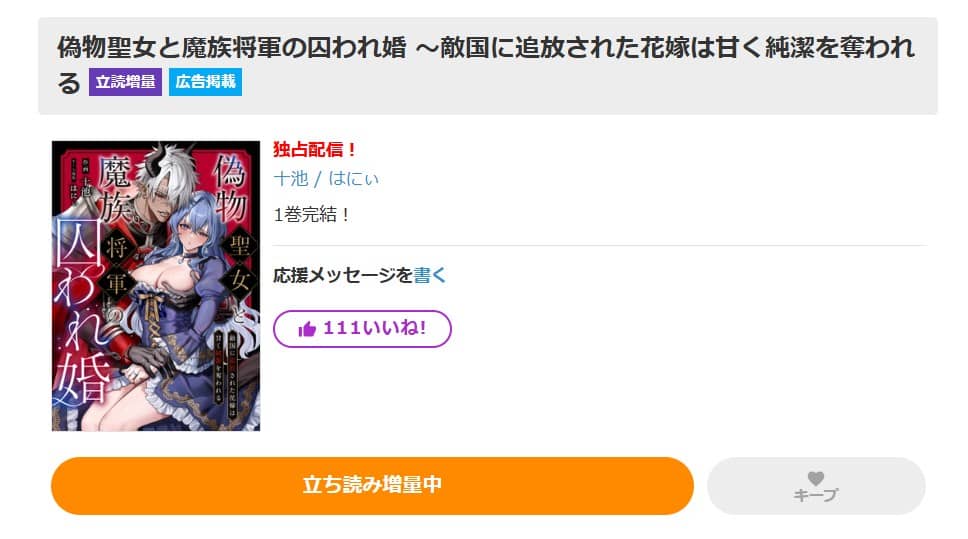Toggle the キープ button
Screen dimensions: 968x539
[x=816, y=485]
